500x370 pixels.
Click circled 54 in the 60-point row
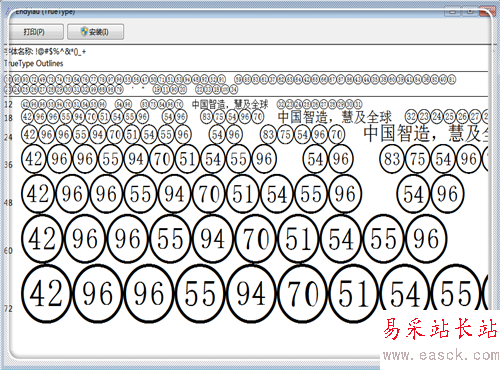(x=341, y=239)
